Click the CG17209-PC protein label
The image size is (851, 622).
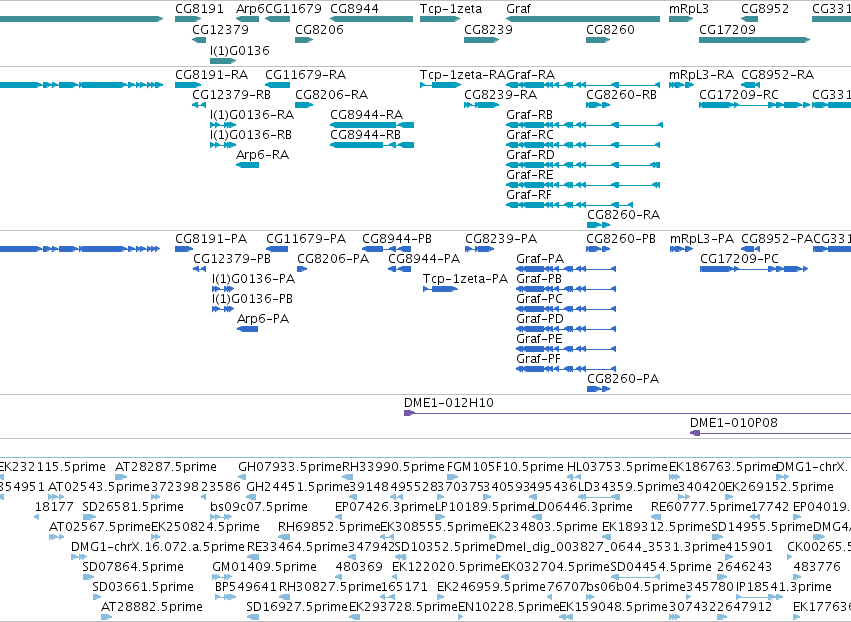coord(739,258)
